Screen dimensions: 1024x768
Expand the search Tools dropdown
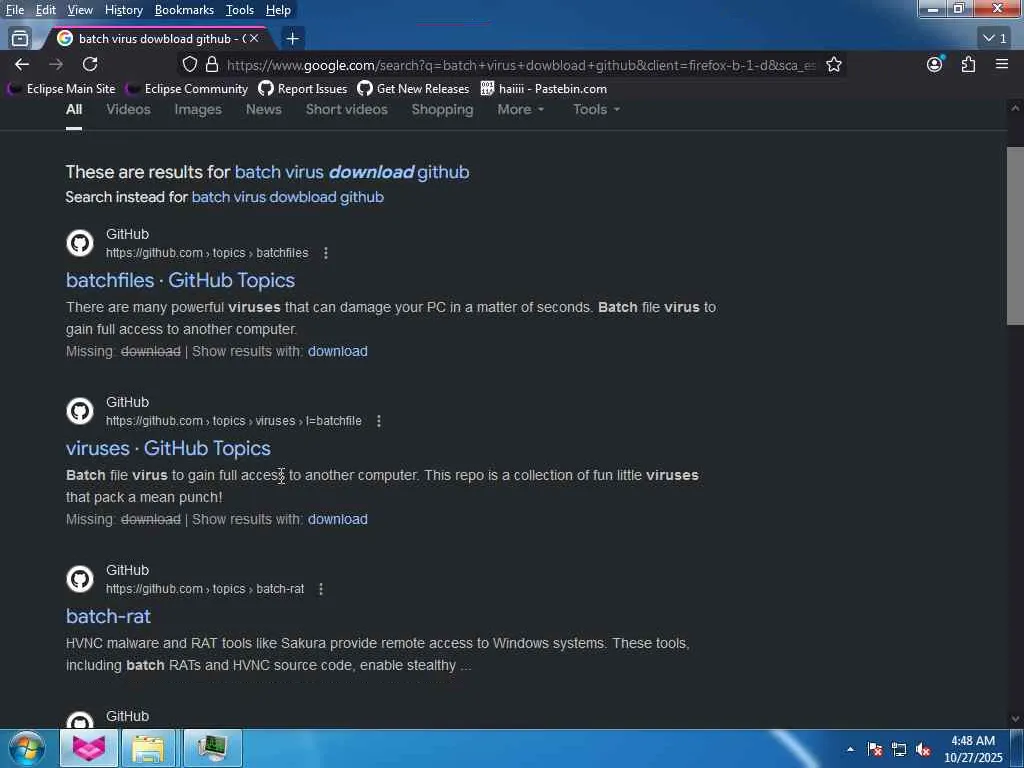point(596,109)
